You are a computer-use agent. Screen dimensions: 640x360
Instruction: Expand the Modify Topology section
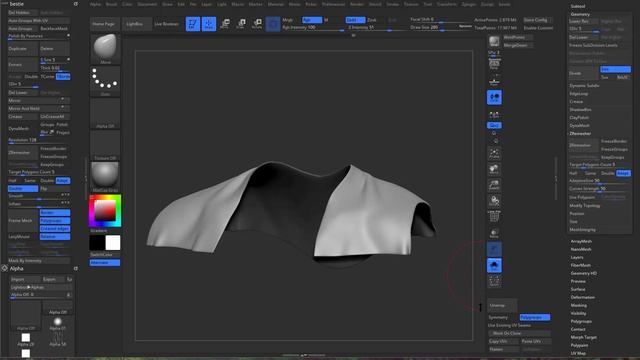point(584,205)
